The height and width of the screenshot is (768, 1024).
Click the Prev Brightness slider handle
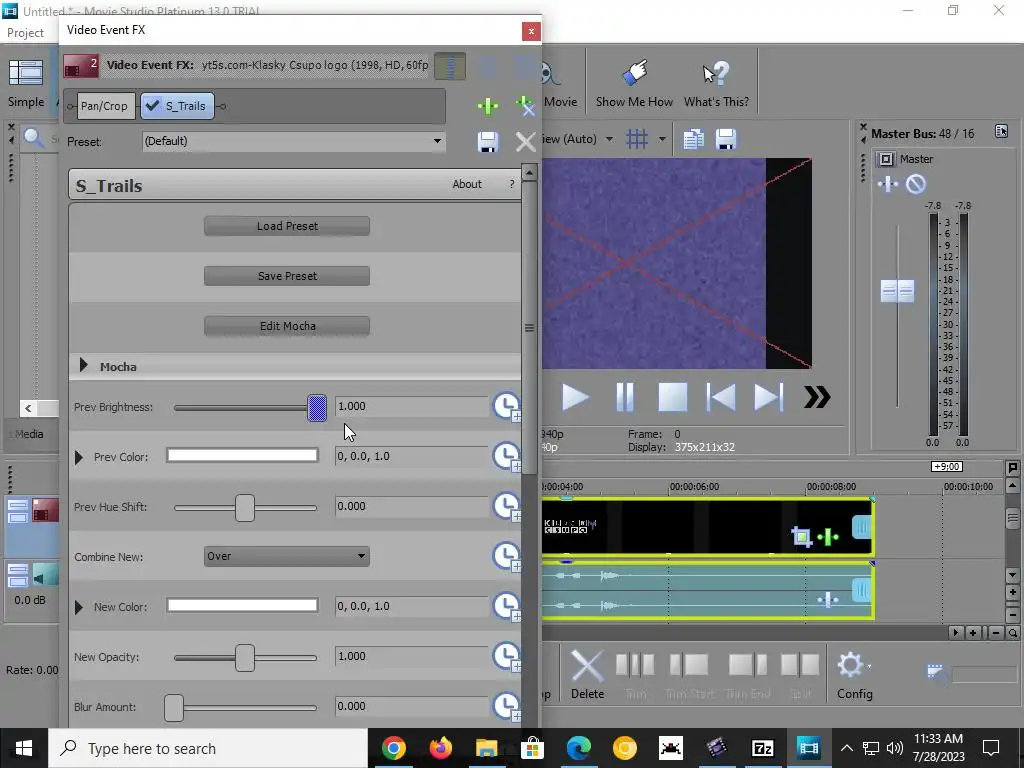pyautogui.click(x=317, y=408)
